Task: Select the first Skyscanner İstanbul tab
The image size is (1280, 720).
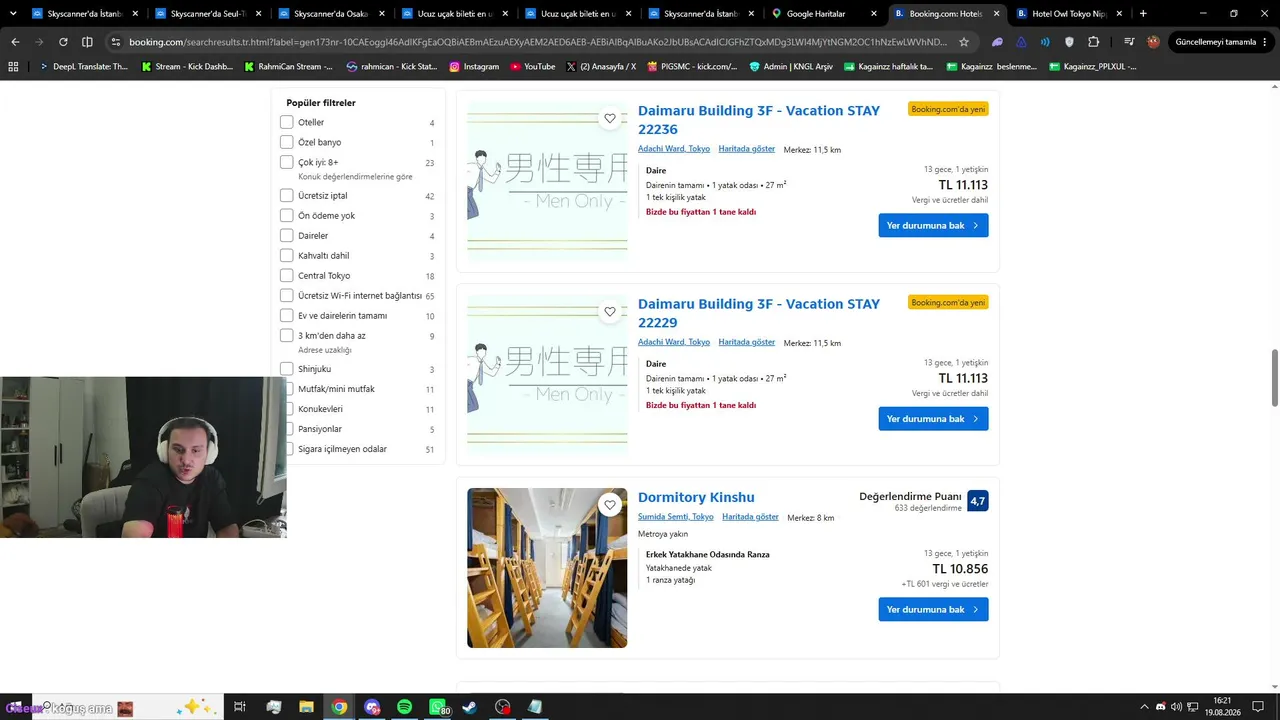Action: point(84,14)
